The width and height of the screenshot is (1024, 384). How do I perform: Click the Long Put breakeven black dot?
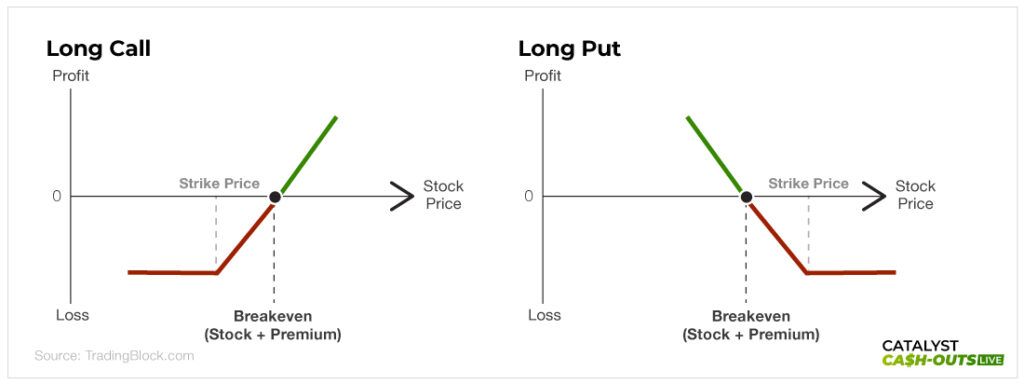[746, 197]
